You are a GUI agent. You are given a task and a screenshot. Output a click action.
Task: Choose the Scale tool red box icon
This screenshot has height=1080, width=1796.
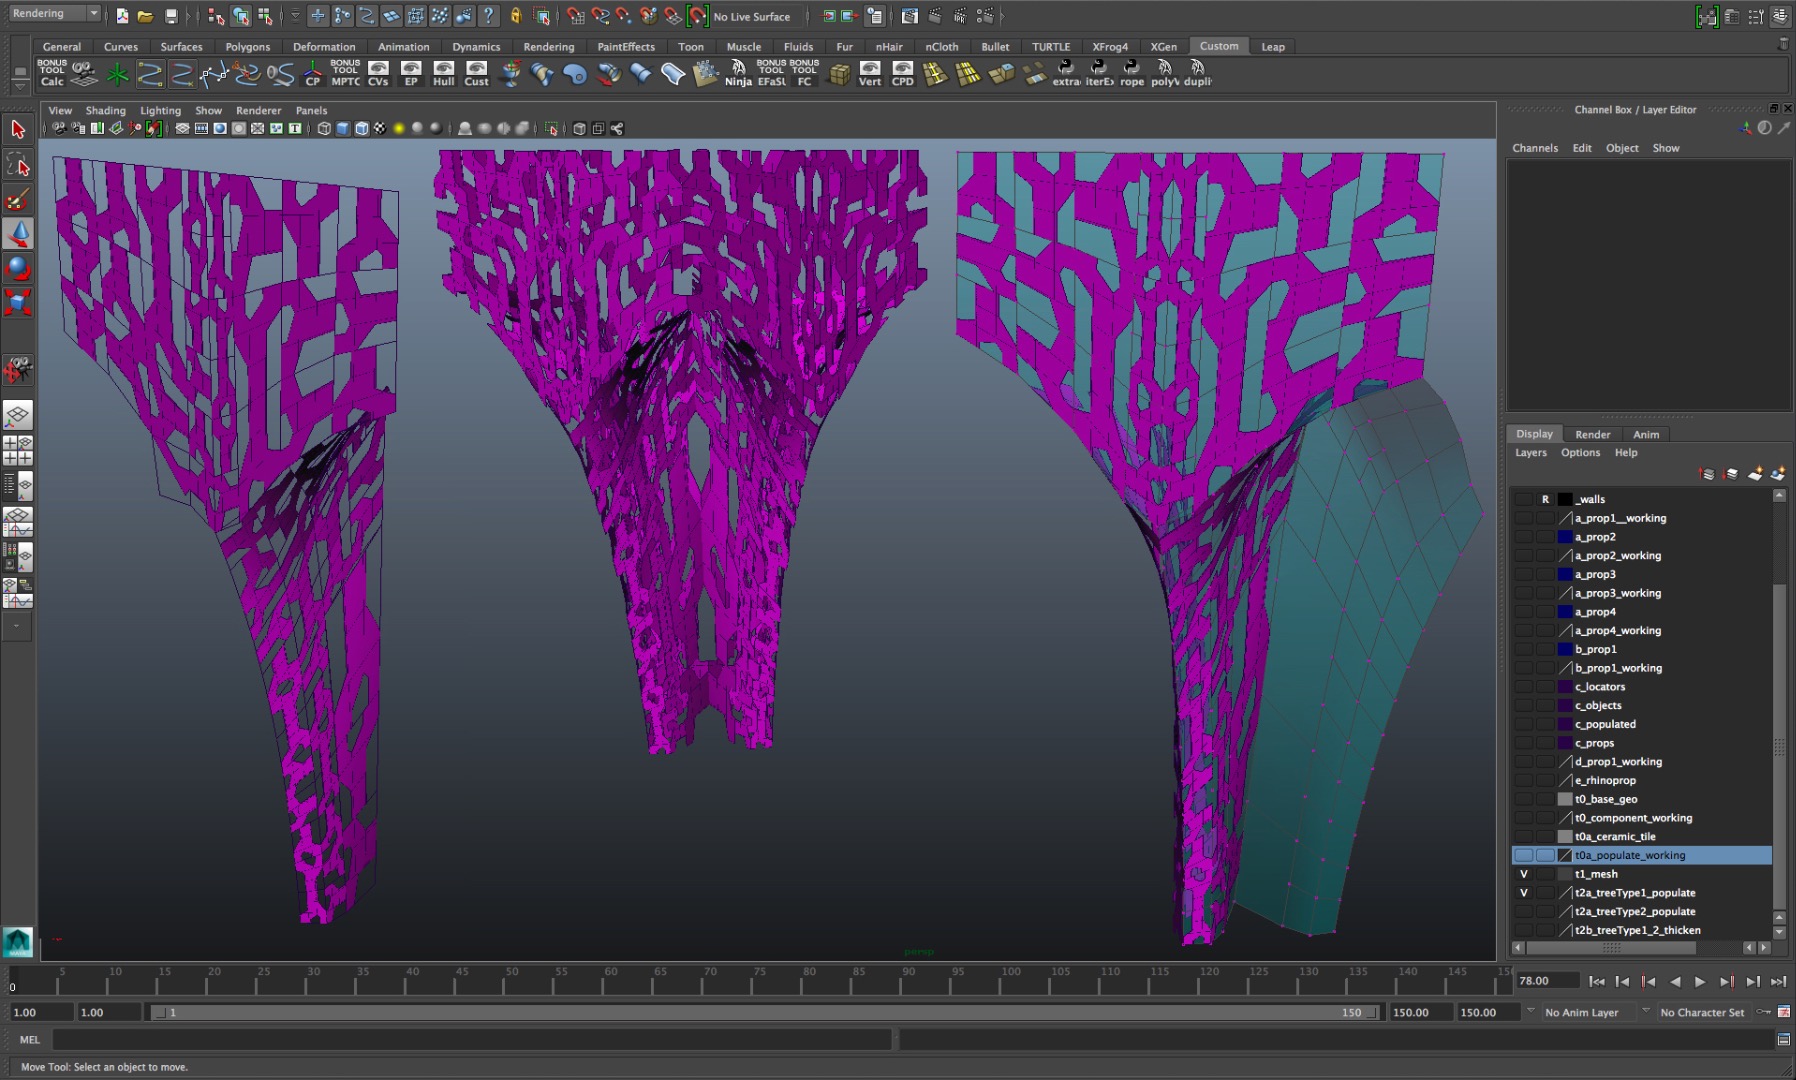point(18,302)
